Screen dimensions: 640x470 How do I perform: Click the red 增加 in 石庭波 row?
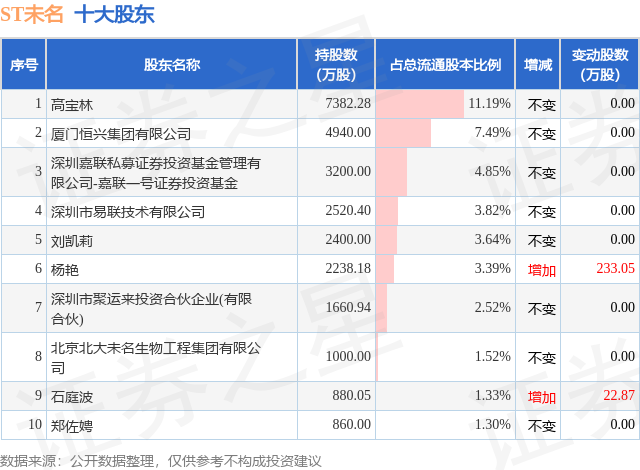click(x=542, y=397)
